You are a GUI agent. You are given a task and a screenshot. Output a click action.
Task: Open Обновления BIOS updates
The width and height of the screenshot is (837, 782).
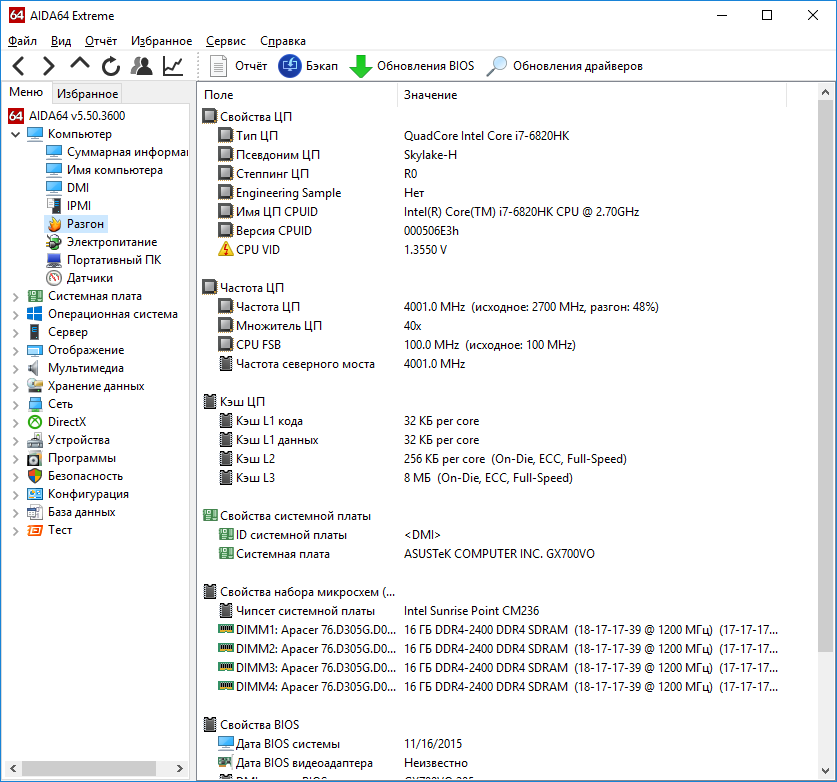[x=412, y=66]
